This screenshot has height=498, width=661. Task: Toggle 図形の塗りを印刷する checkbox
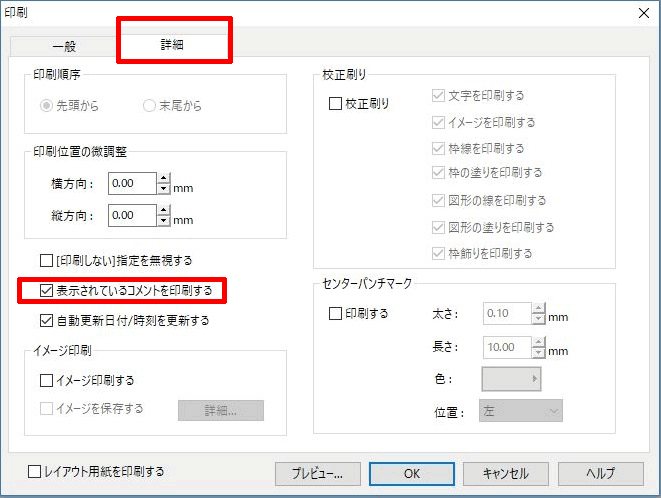tap(438, 228)
